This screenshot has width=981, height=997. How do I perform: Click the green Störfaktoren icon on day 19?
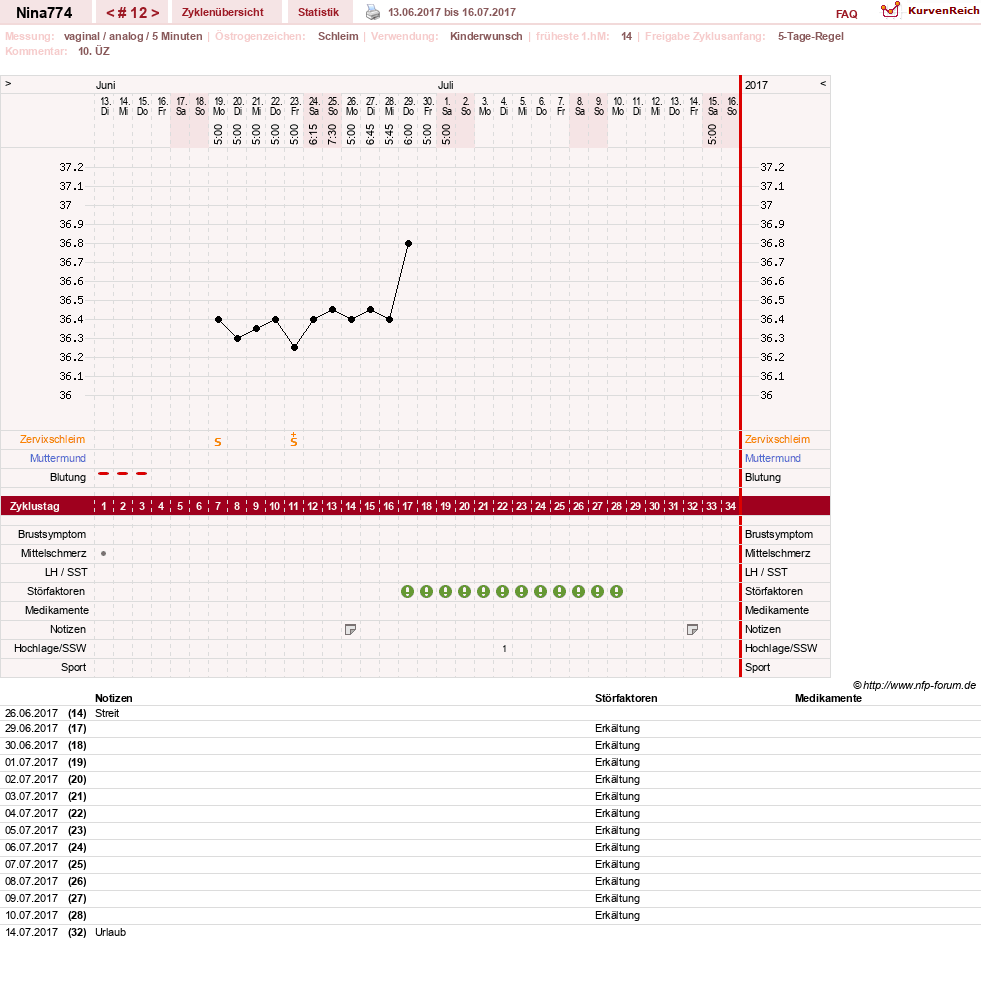446,591
